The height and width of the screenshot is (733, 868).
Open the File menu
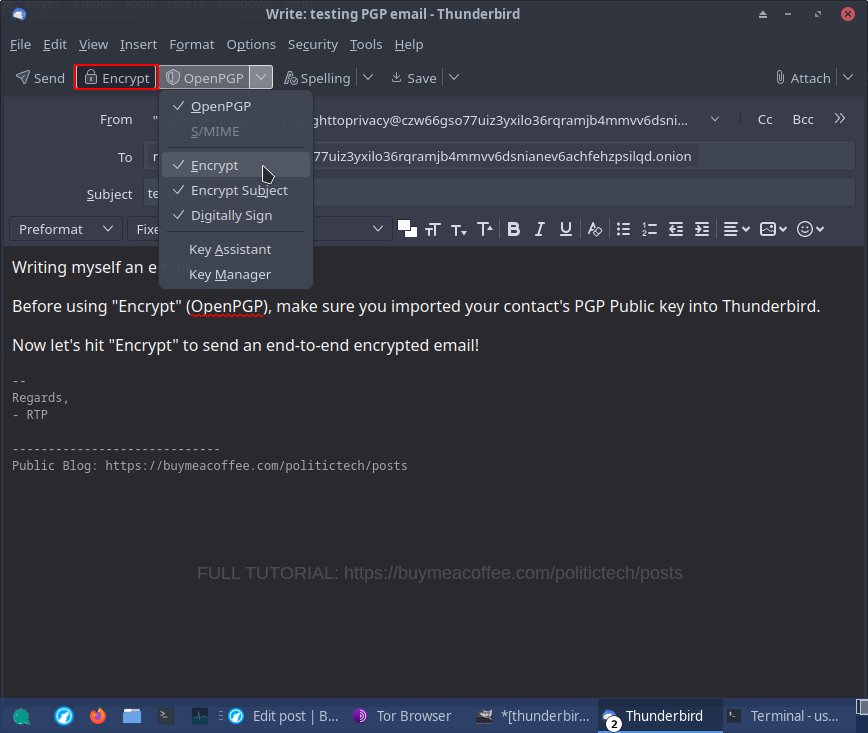point(20,44)
